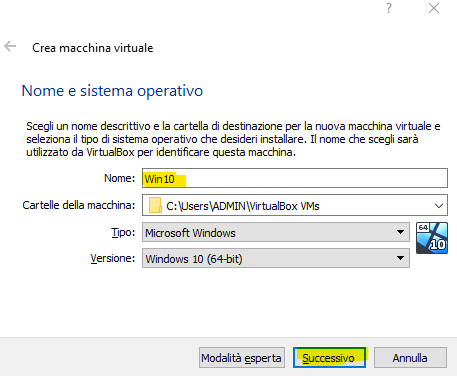This screenshot has height=376, width=457.
Task: Open the Versione dropdown showing Windows 10 (64-bit)
Action: point(276,258)
